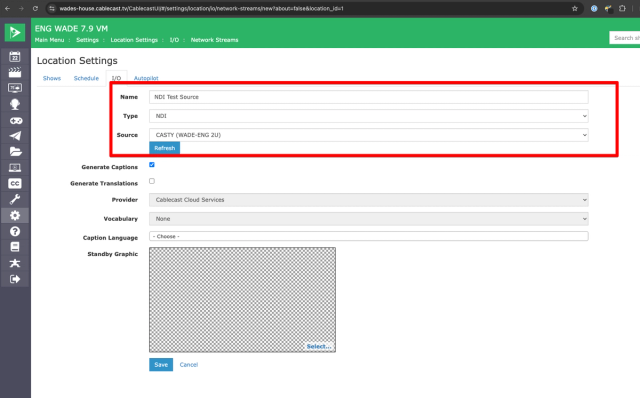This screenshot has width=640, height=398.
Task: Click Select... on the Standby Graphic
Action: [x=319, y=346]
